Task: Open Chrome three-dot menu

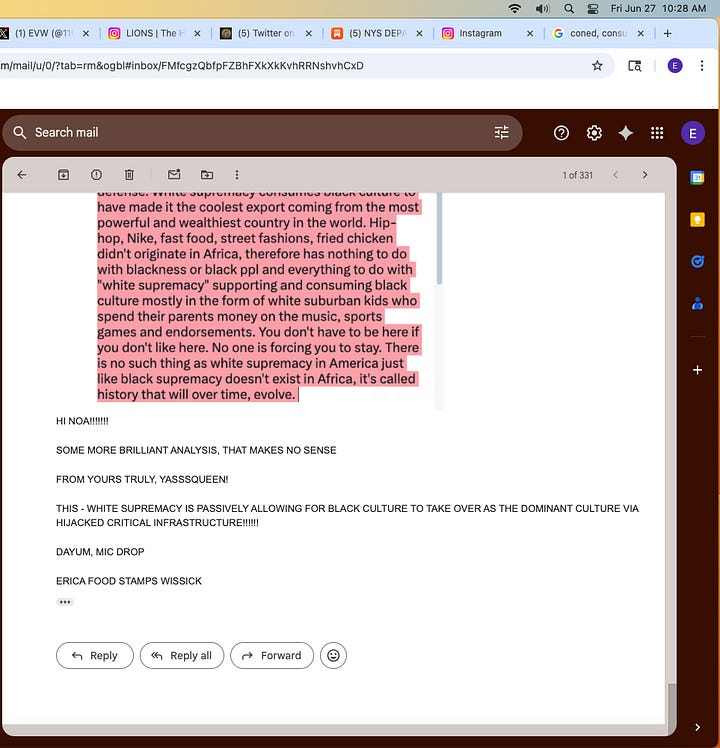Action: point(701,66)
